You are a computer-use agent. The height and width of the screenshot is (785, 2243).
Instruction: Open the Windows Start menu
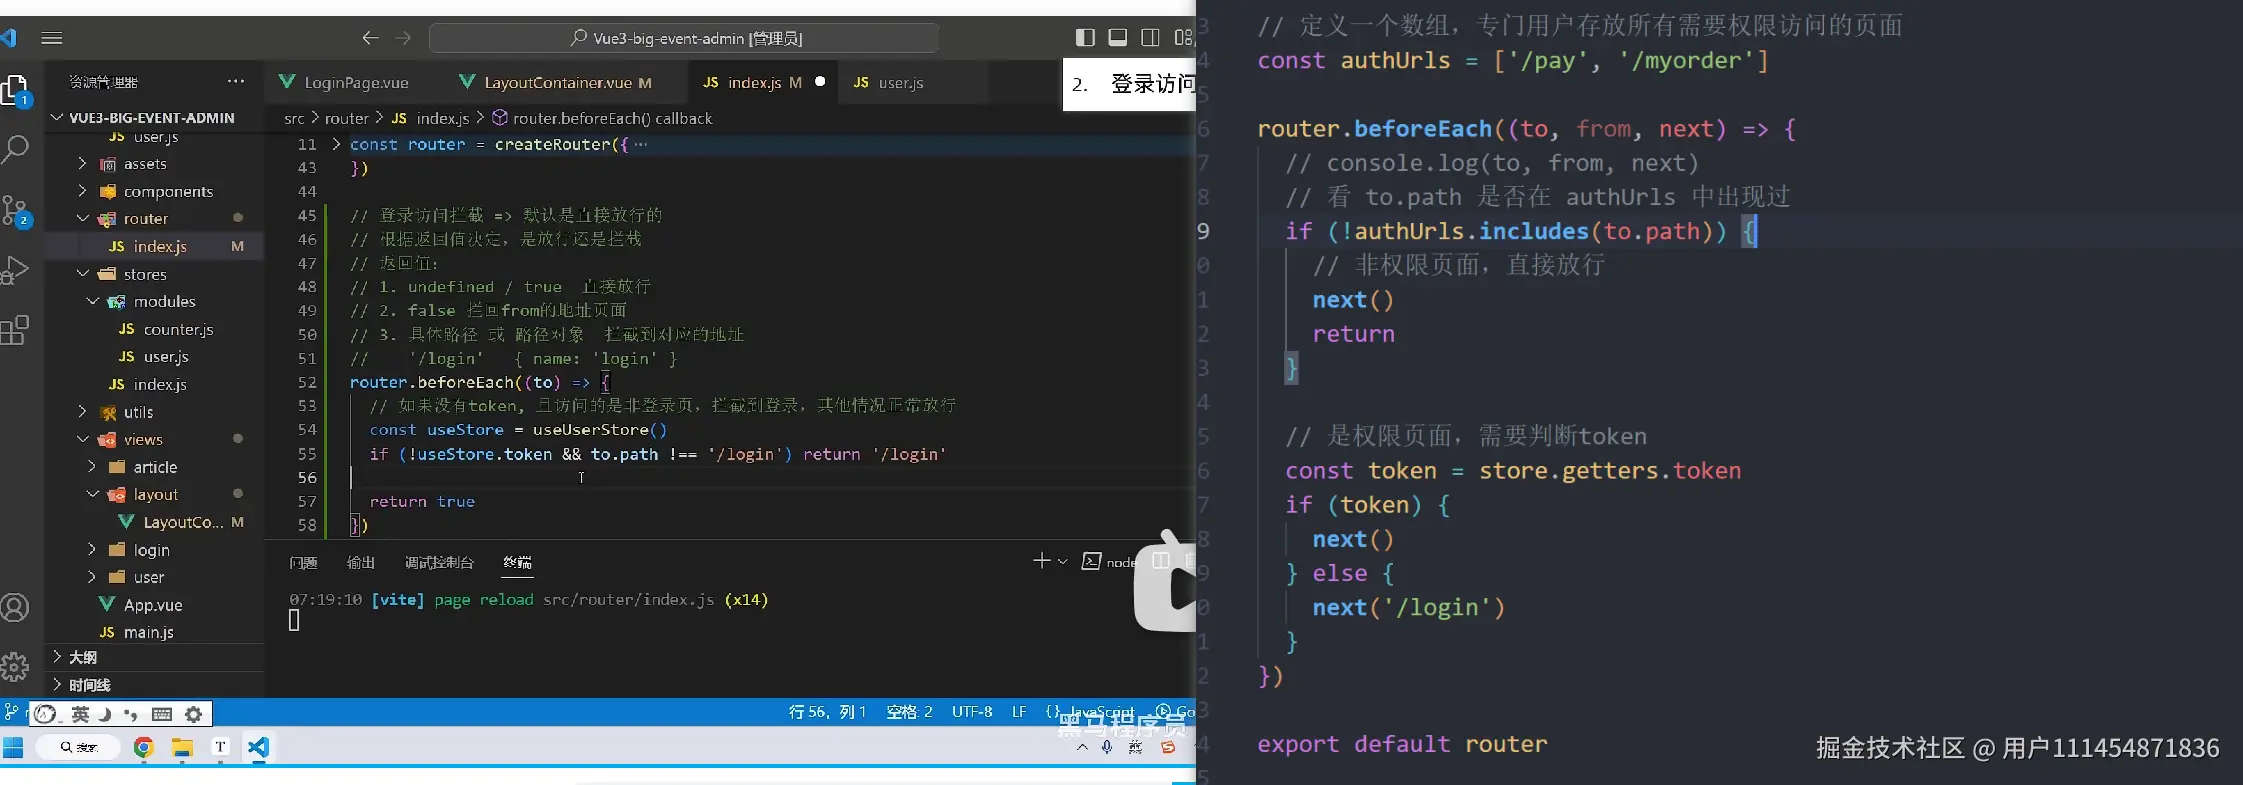[x=13, y=747]
